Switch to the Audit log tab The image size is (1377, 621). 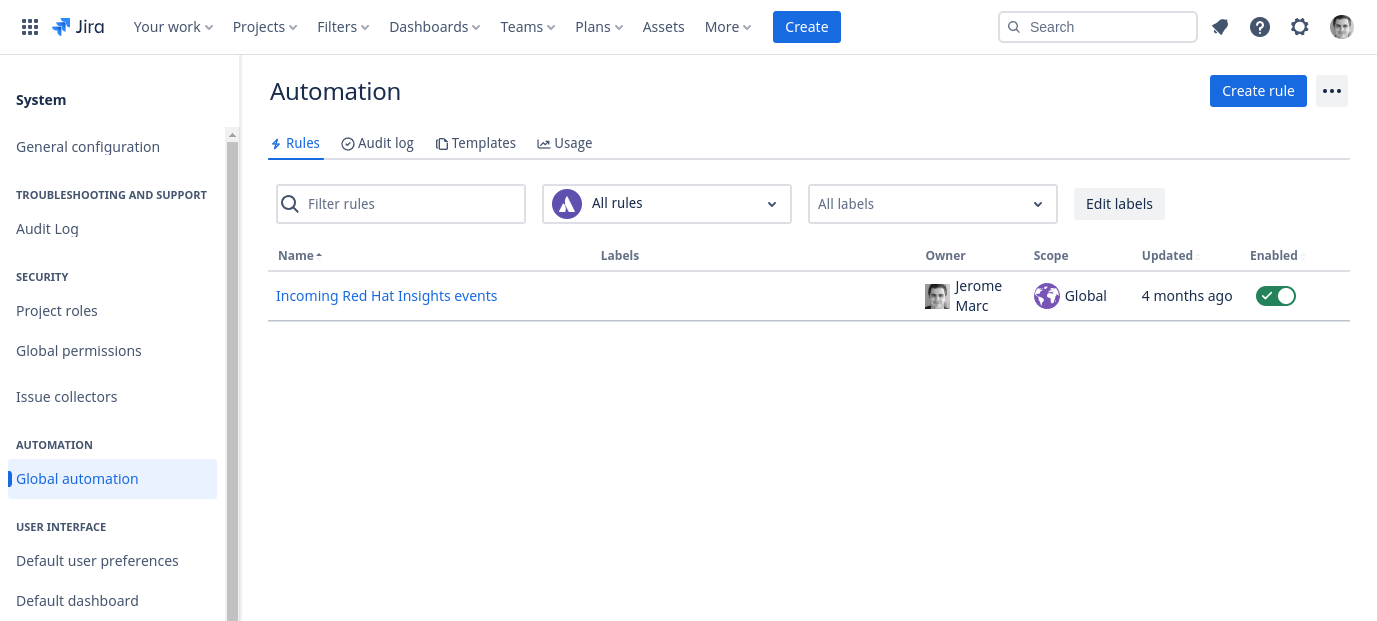click(377, 143)
